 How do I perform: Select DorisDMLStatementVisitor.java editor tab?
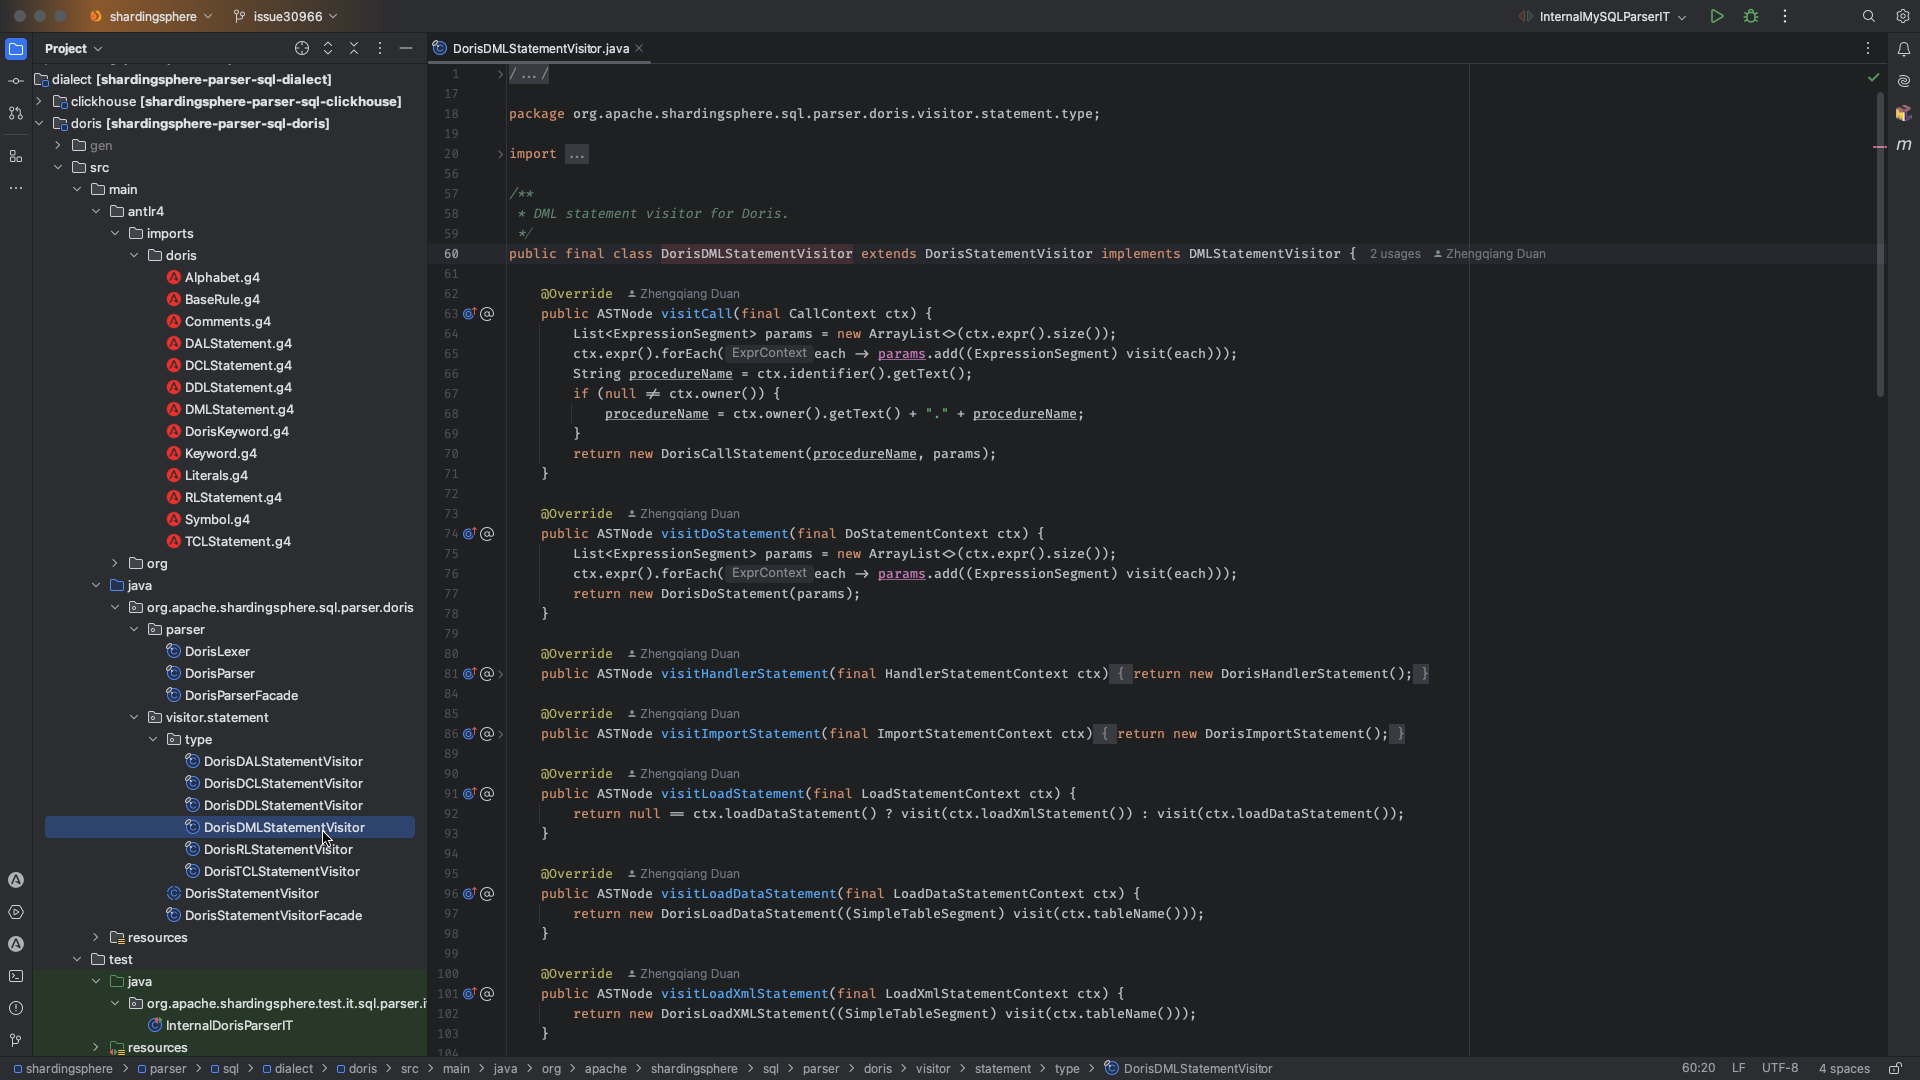tap(540, 48)
